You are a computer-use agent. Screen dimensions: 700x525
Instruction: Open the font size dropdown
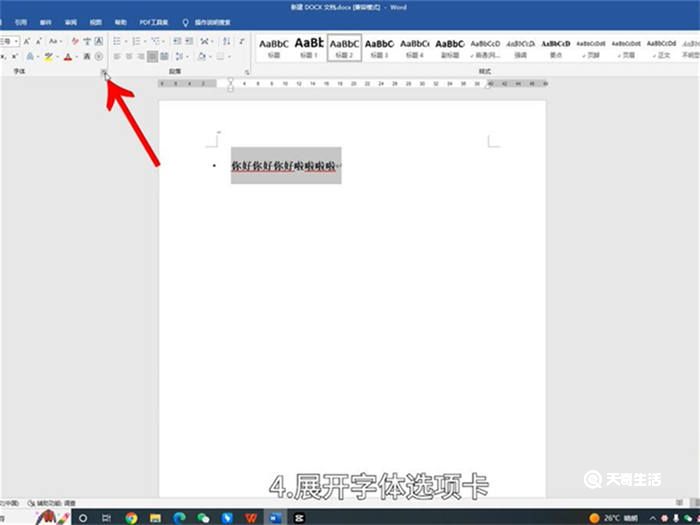click(x=16, y=42)
